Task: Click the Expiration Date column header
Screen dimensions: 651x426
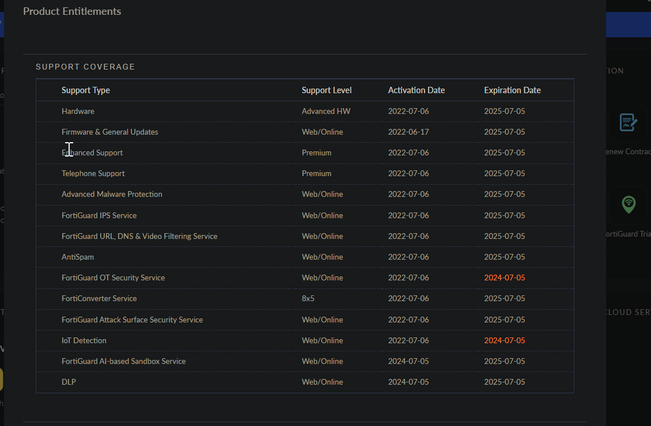Action: [x=512, y=90]
